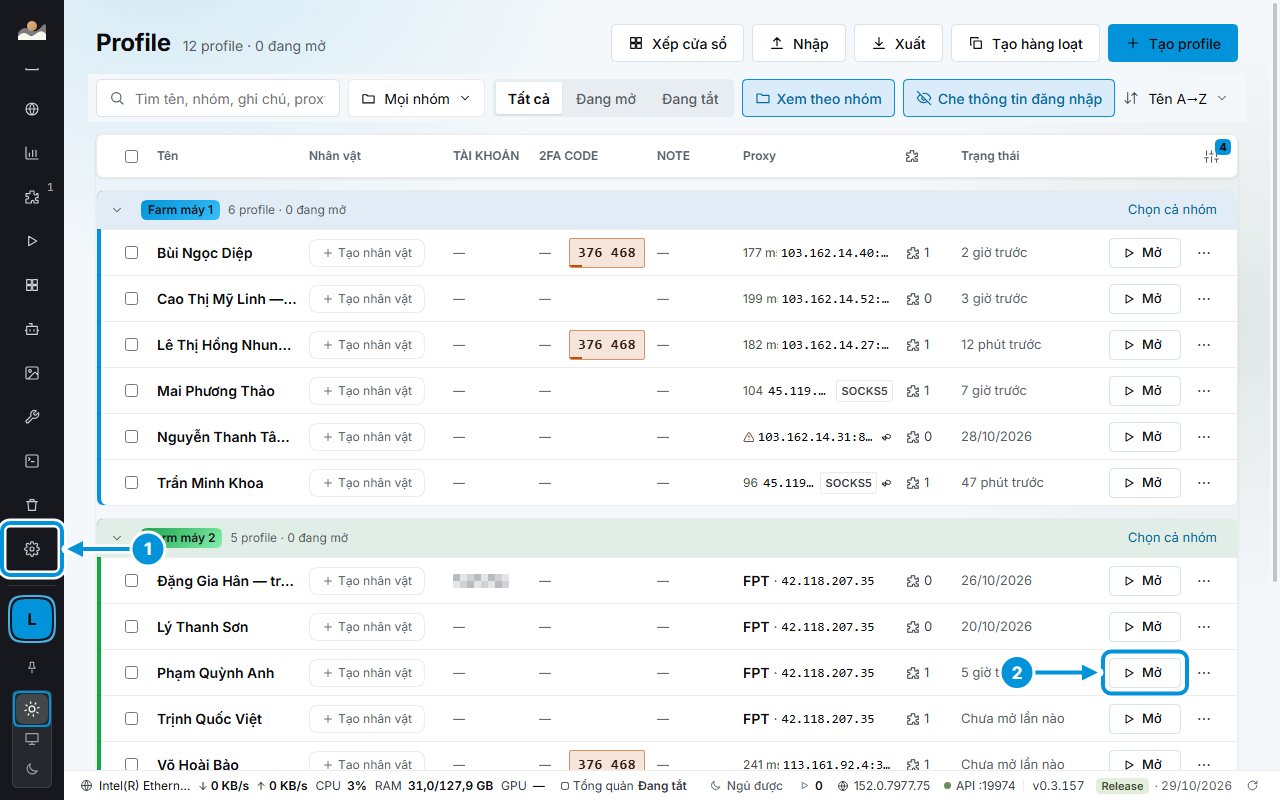Toggle Che thông tin đăng nhập
Image resolution: width=1280 pixels, height=800 pixels.
1009,99
